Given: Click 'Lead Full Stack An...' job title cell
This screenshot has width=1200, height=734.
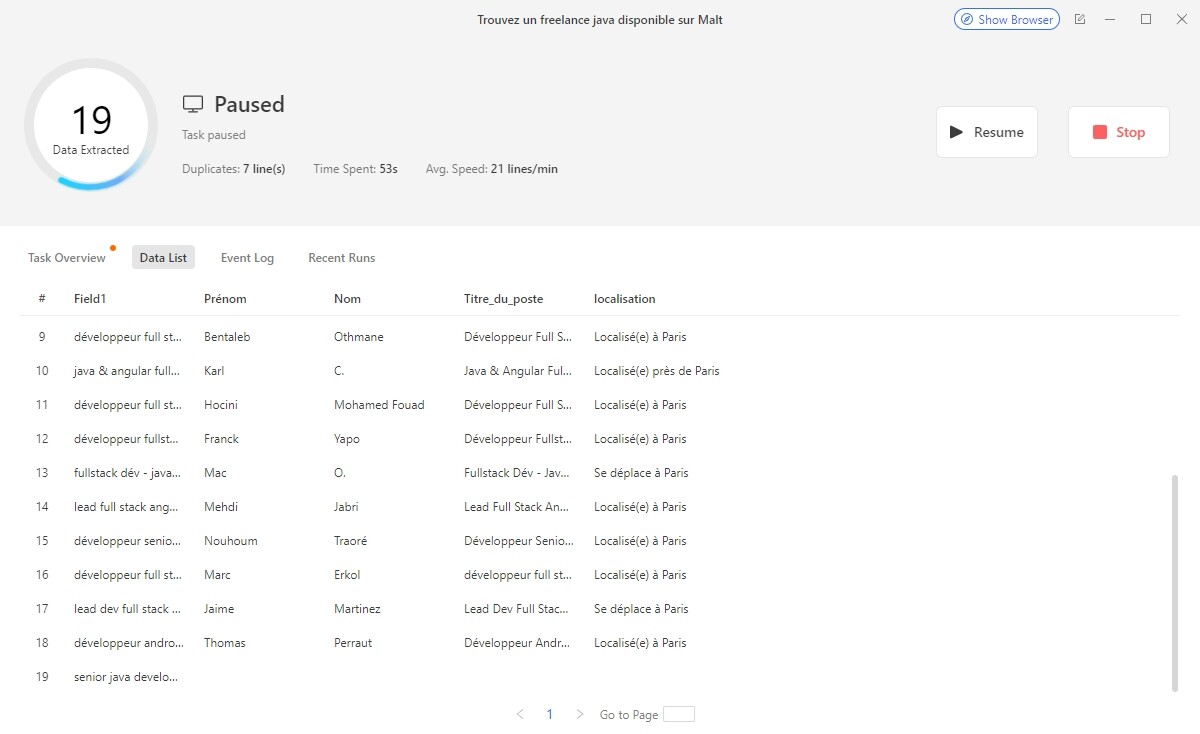Looking at the screenshot, I should click(518, 507).
